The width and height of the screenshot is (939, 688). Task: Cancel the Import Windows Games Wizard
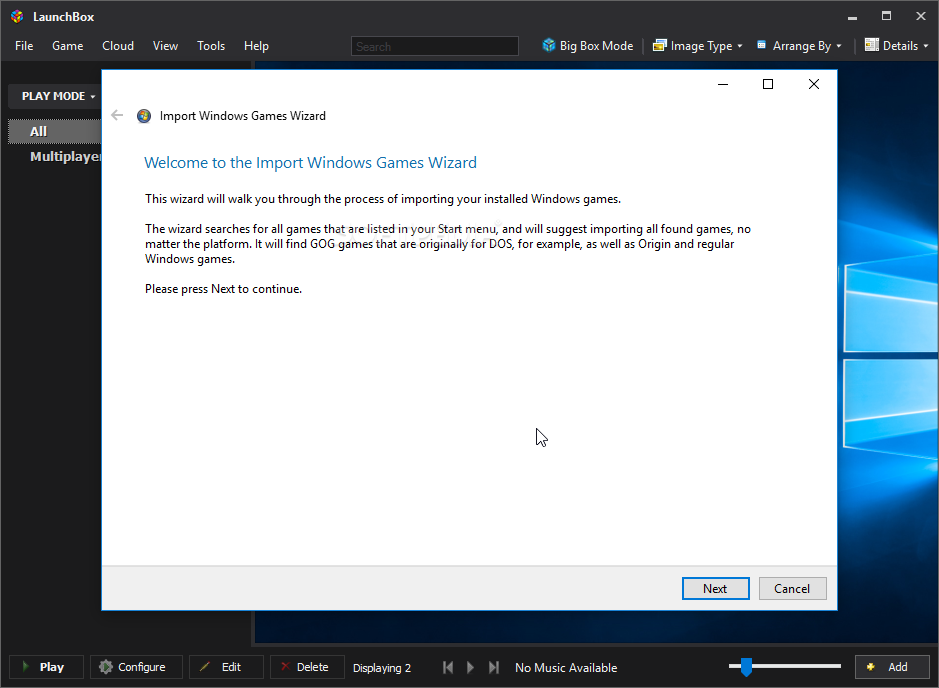point(792,589)
